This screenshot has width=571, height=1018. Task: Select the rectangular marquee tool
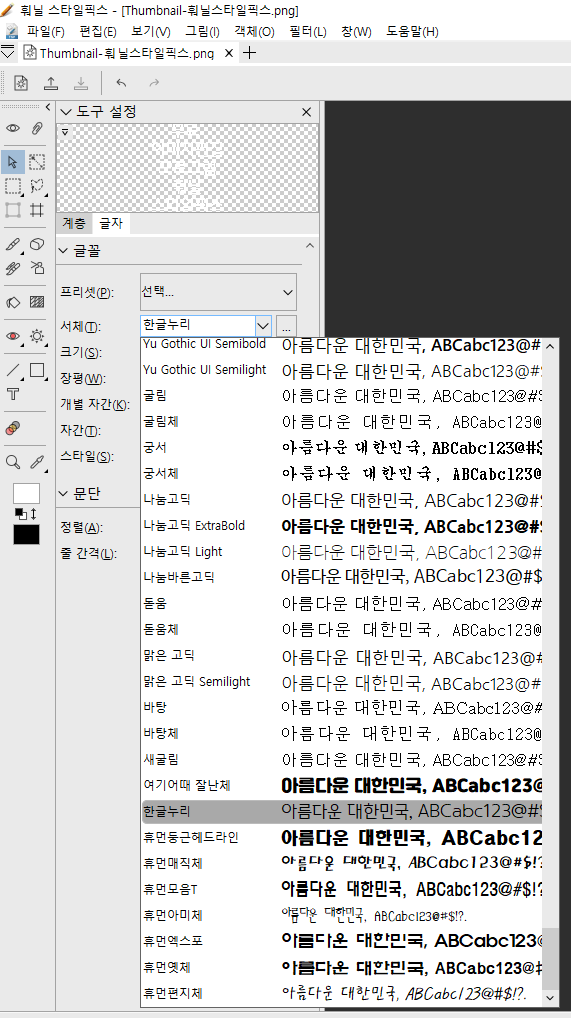pyautogui.click(x=13, y=186)
